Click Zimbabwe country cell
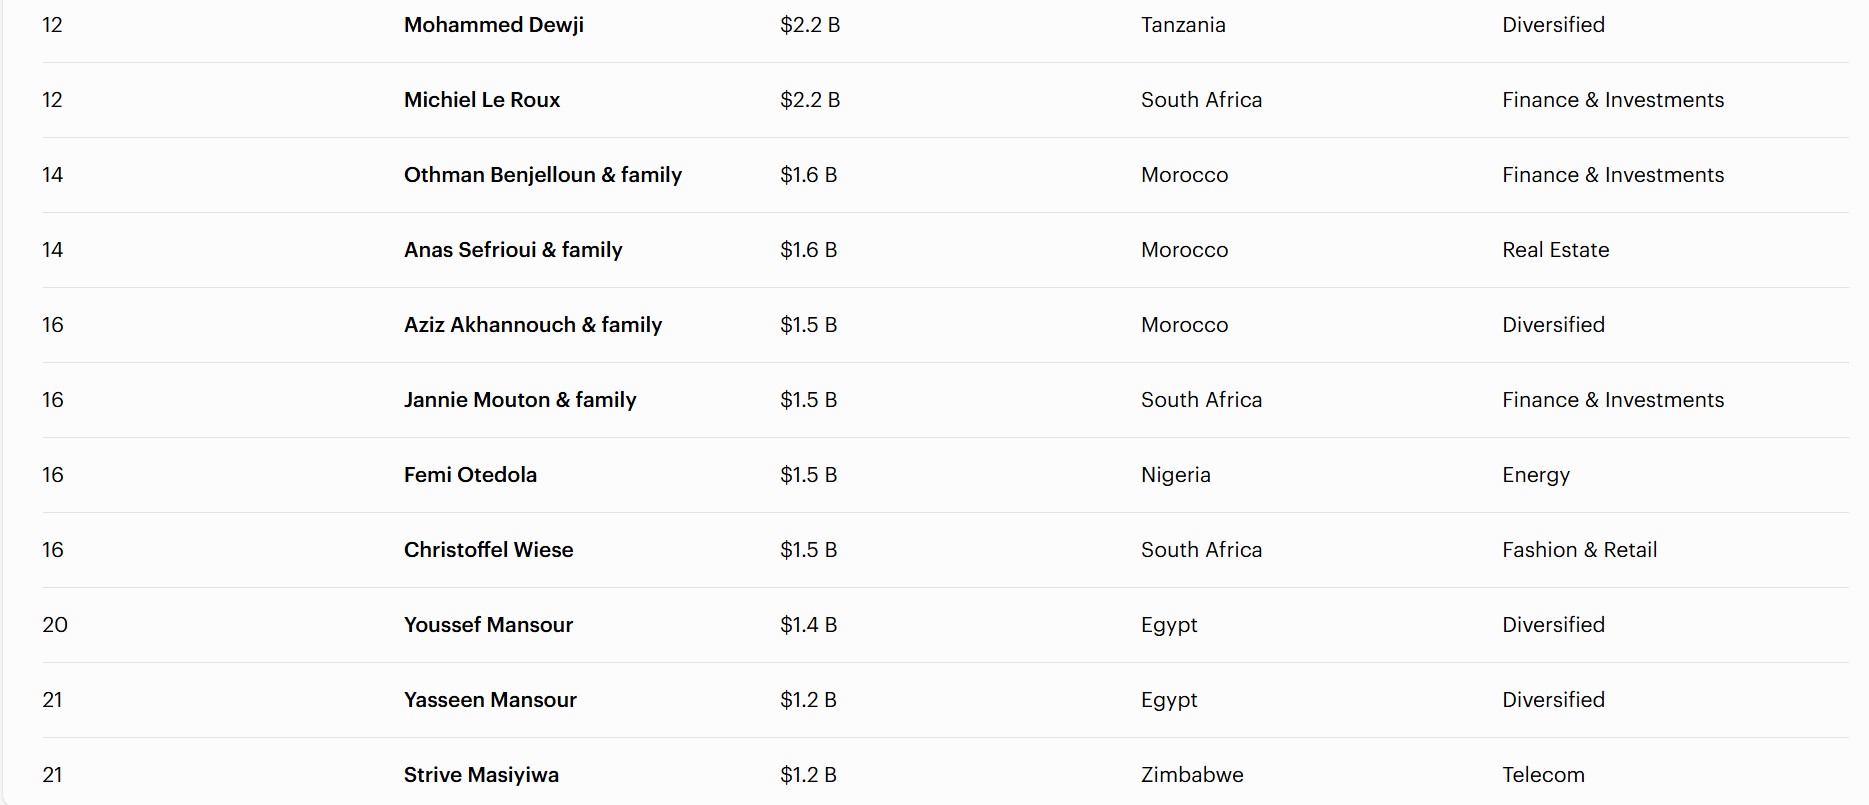Screen dimensions: 1869x805 (1192, 775)
